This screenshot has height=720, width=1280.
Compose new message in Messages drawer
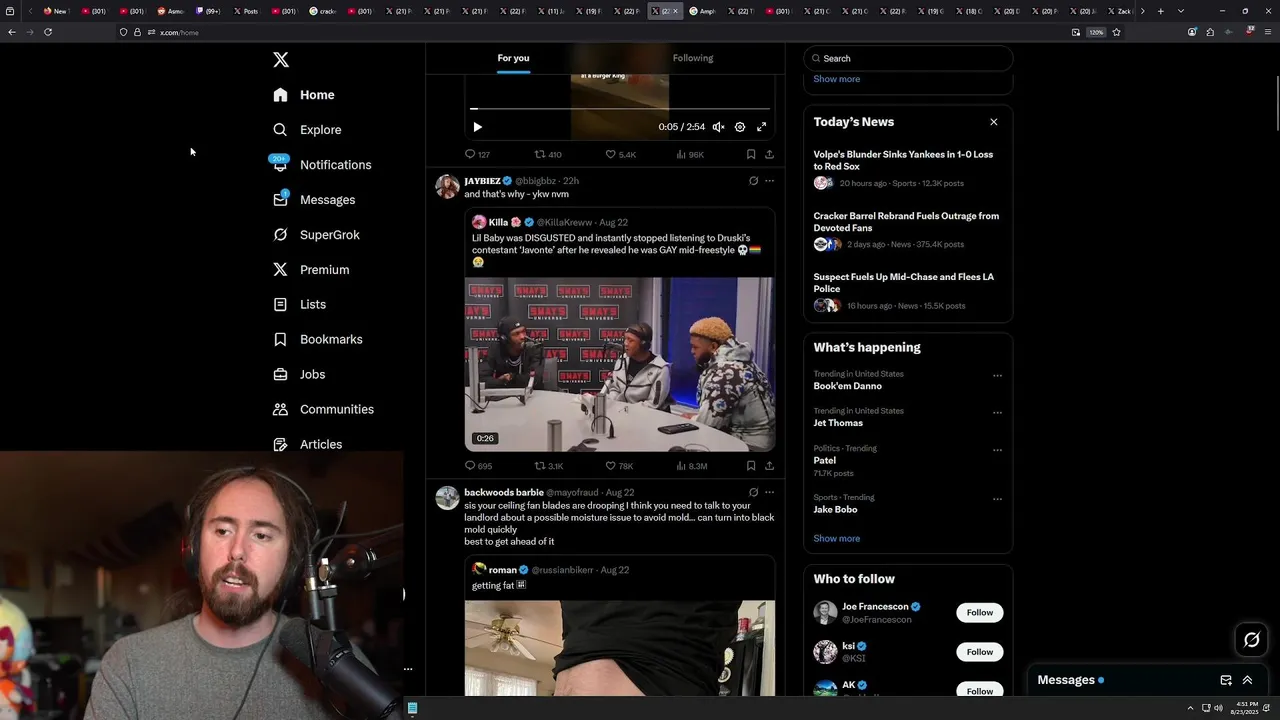click(1226, 680)
